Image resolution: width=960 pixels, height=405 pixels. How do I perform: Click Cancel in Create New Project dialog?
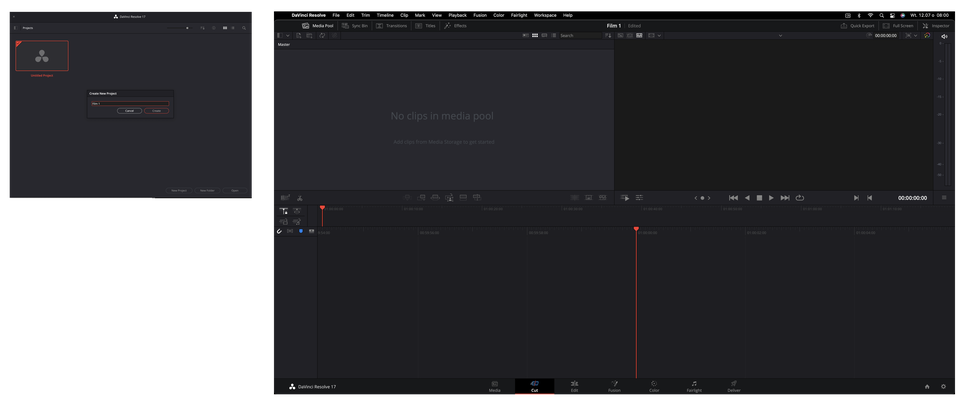click(129, 111)
